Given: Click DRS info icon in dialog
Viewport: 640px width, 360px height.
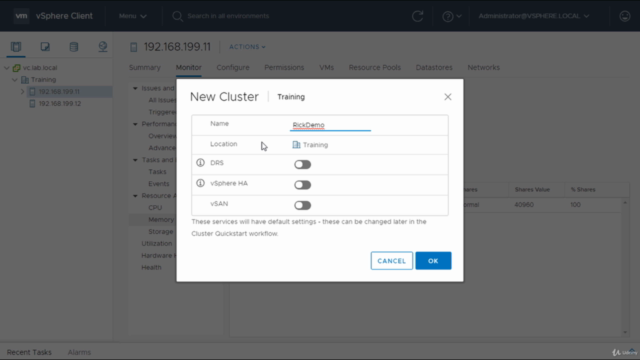Looking at the screenshot, I should click(200, 163).
